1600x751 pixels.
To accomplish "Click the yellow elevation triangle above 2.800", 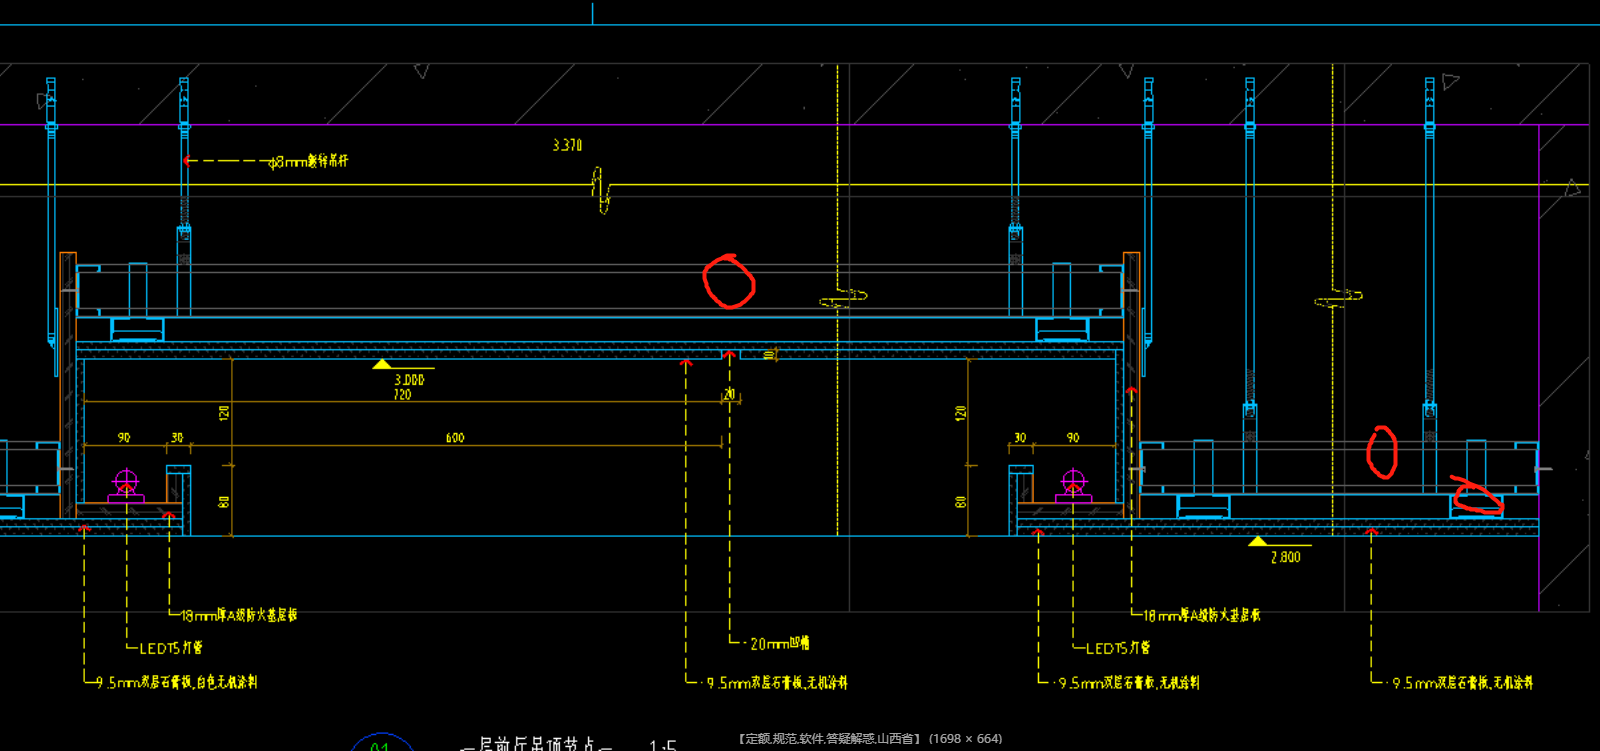I will click(1258, 541).
